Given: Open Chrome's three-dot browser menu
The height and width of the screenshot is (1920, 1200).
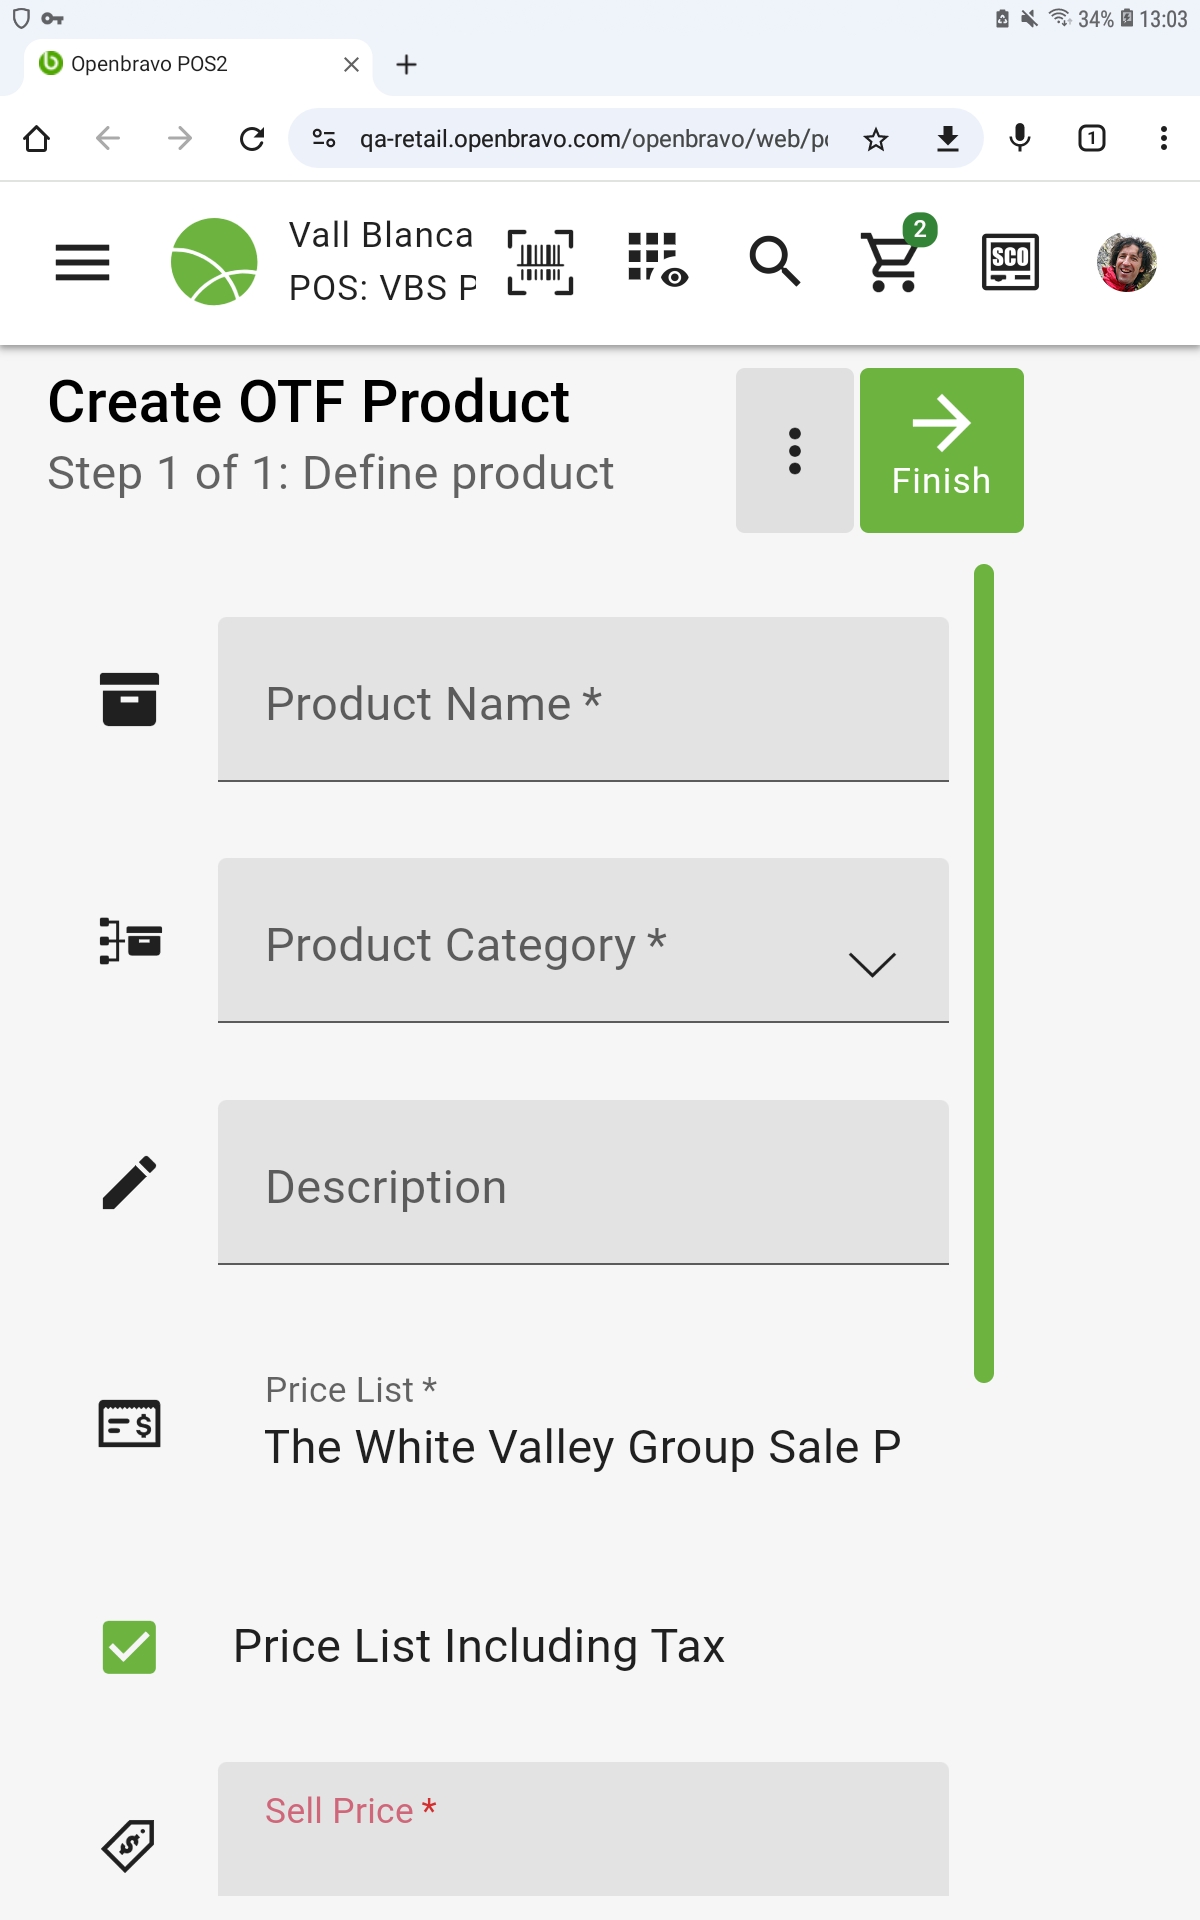Looking at the screenshot, I should (1163, 138).
